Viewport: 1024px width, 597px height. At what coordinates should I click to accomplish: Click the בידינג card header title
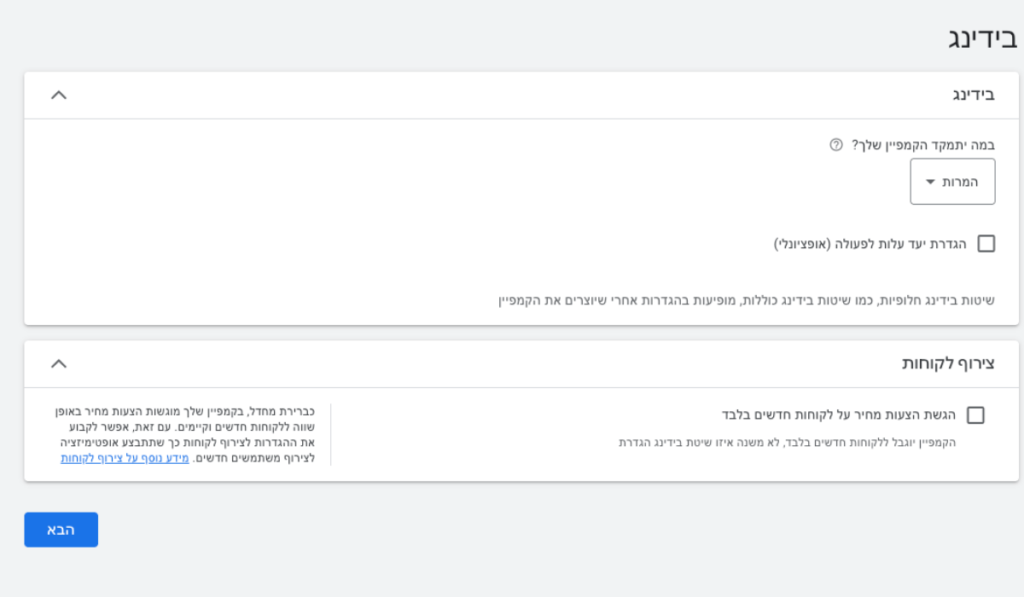[x=973, y=95]
